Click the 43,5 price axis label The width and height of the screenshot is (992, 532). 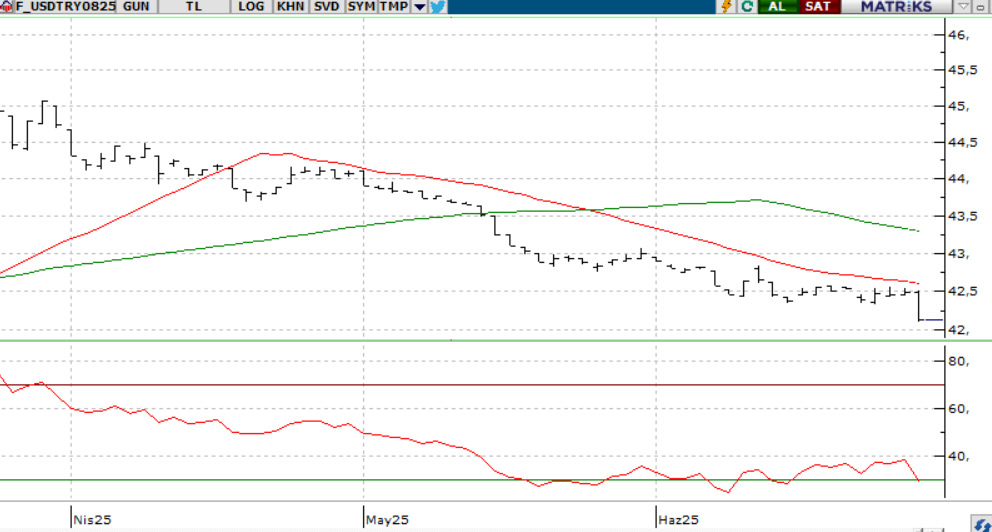tap(962, 216)
